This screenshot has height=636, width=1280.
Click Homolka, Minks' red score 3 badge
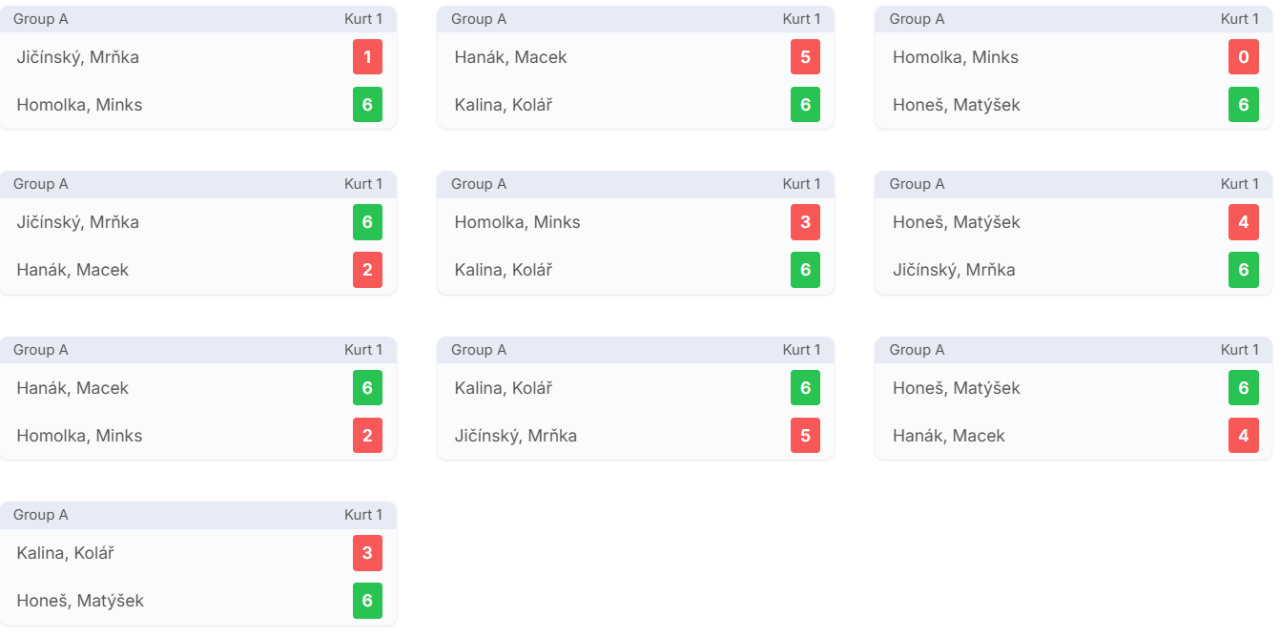[x=805, y=222]
